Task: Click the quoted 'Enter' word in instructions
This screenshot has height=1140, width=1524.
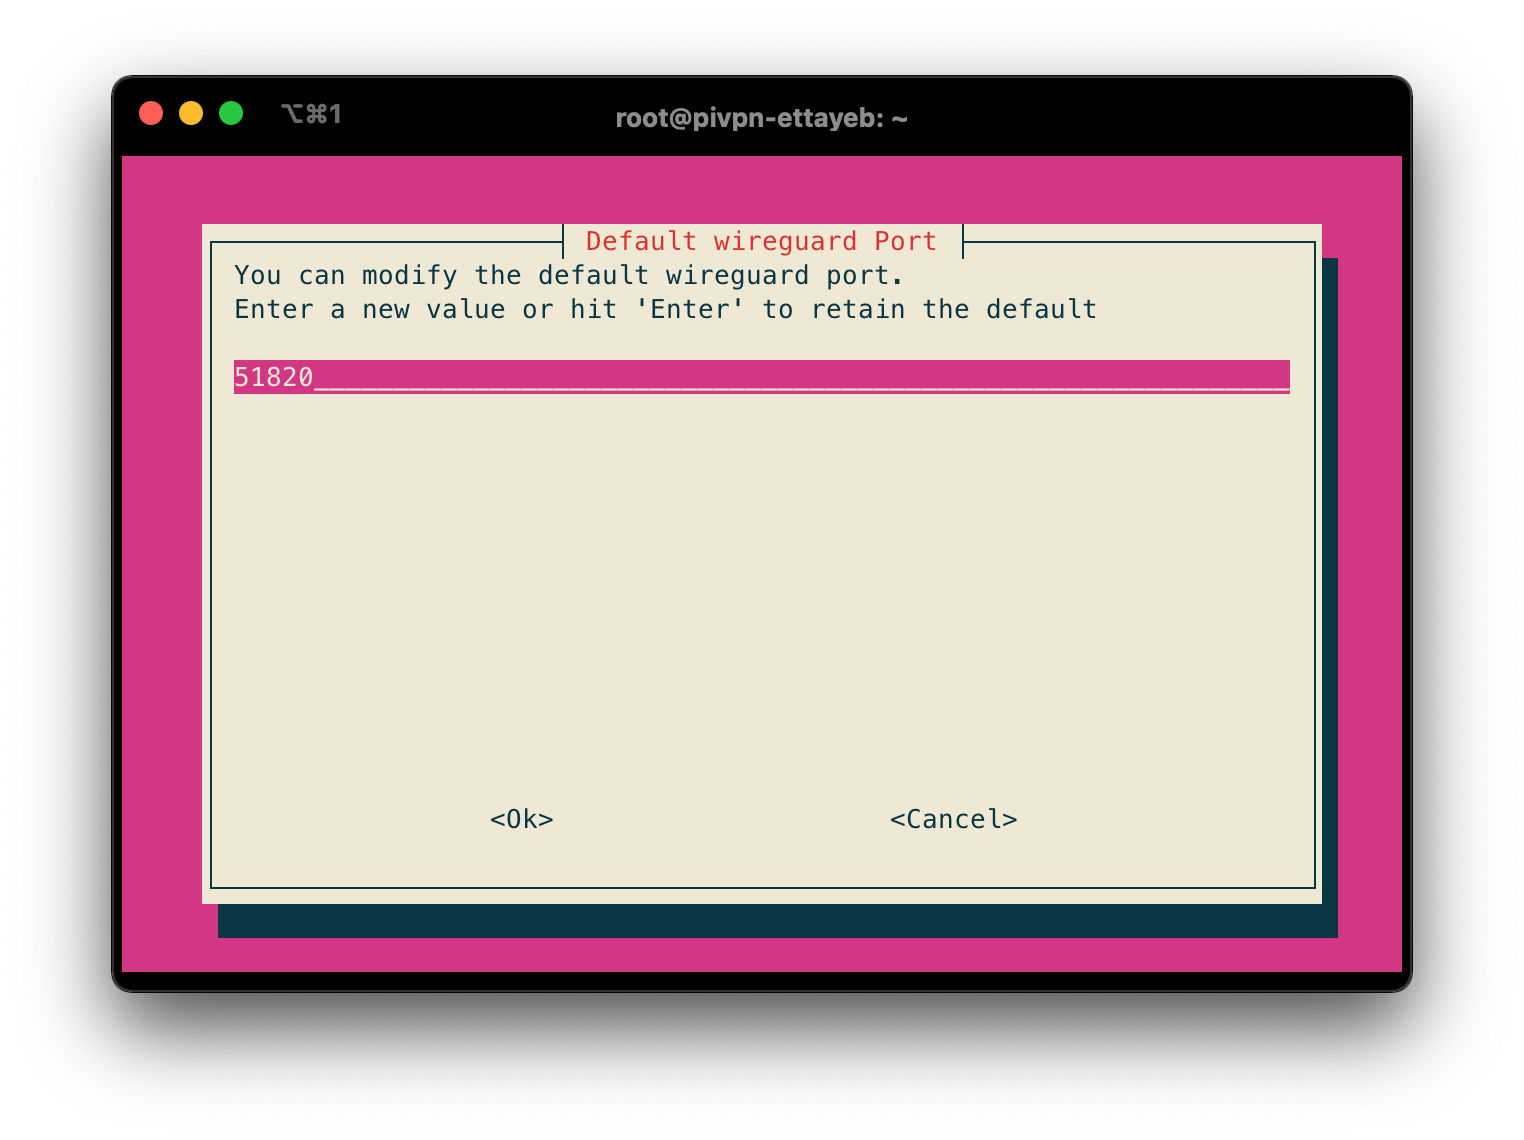Action: (690, 309)
